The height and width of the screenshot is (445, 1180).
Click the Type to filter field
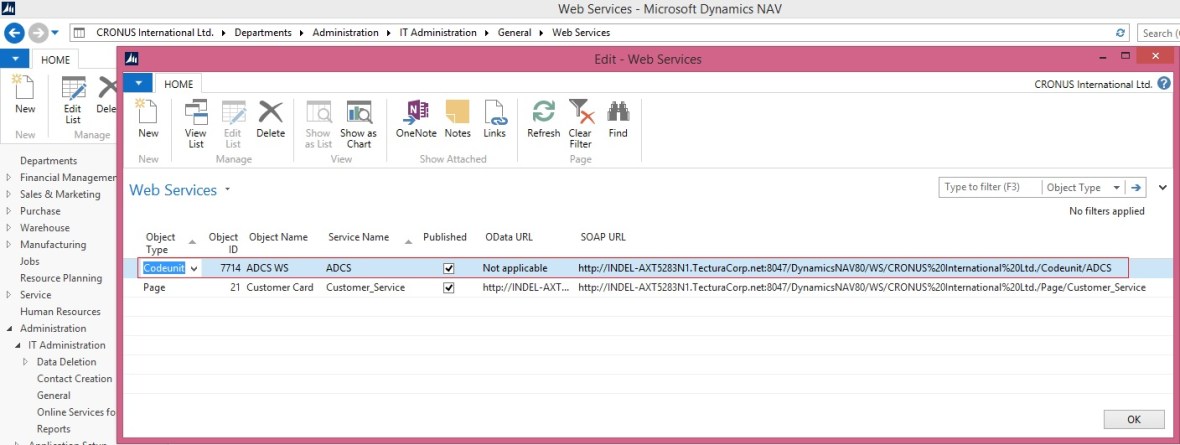click(988, 187)
